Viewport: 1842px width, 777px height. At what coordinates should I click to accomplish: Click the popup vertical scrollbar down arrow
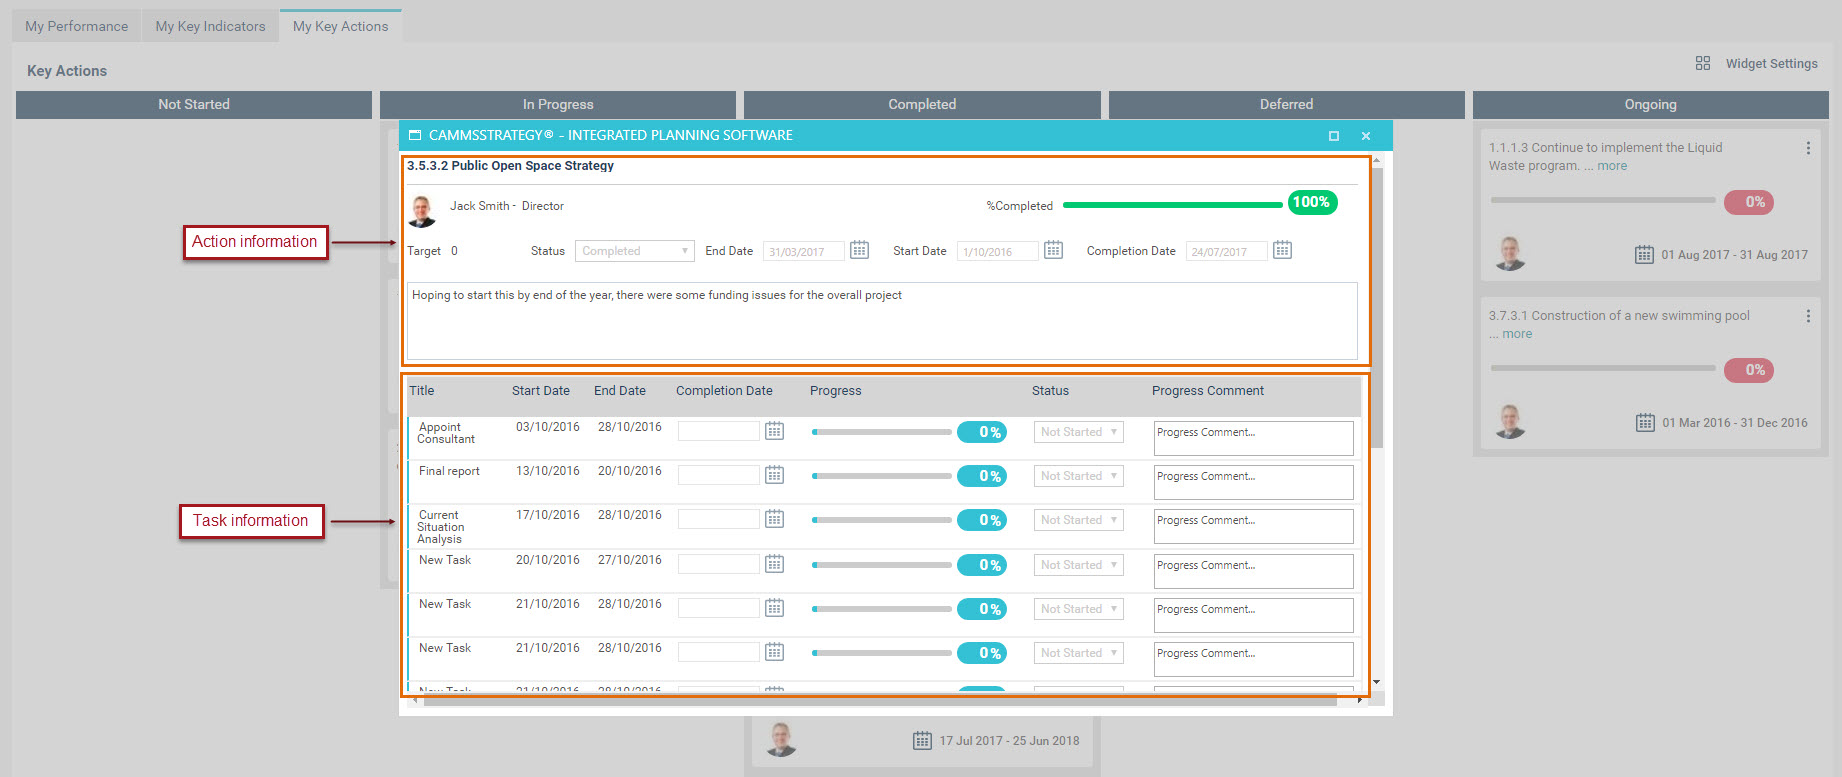[1377, 682]
